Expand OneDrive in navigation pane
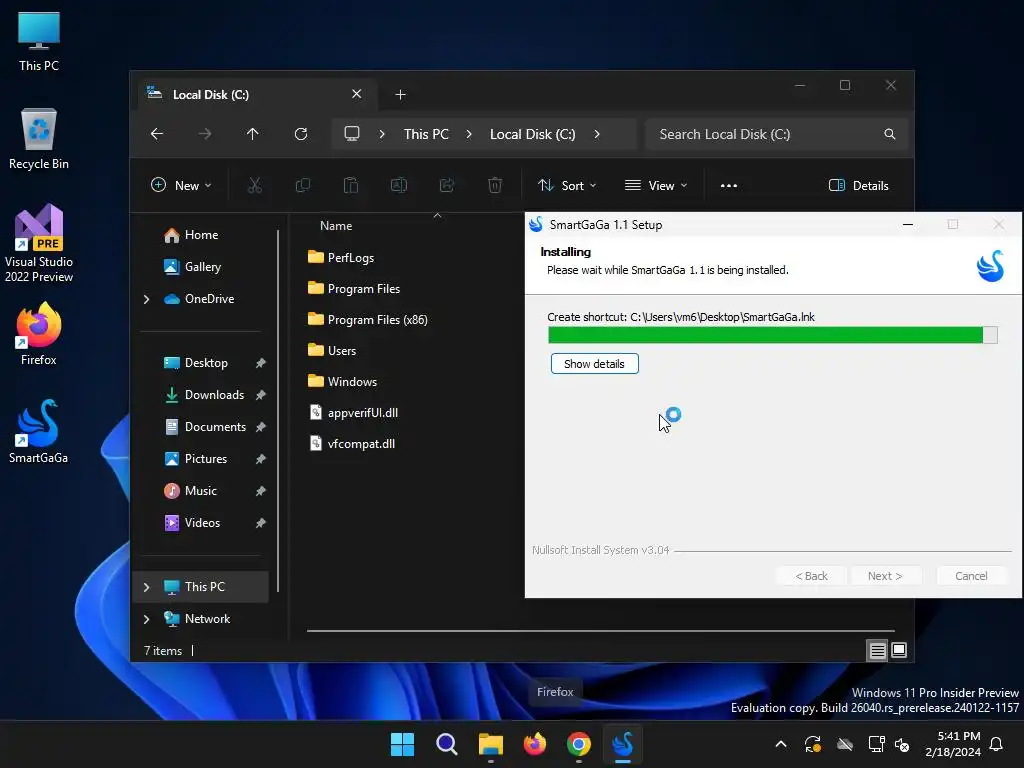Screen dimensions: 1024x768 [x=146, y=299]
